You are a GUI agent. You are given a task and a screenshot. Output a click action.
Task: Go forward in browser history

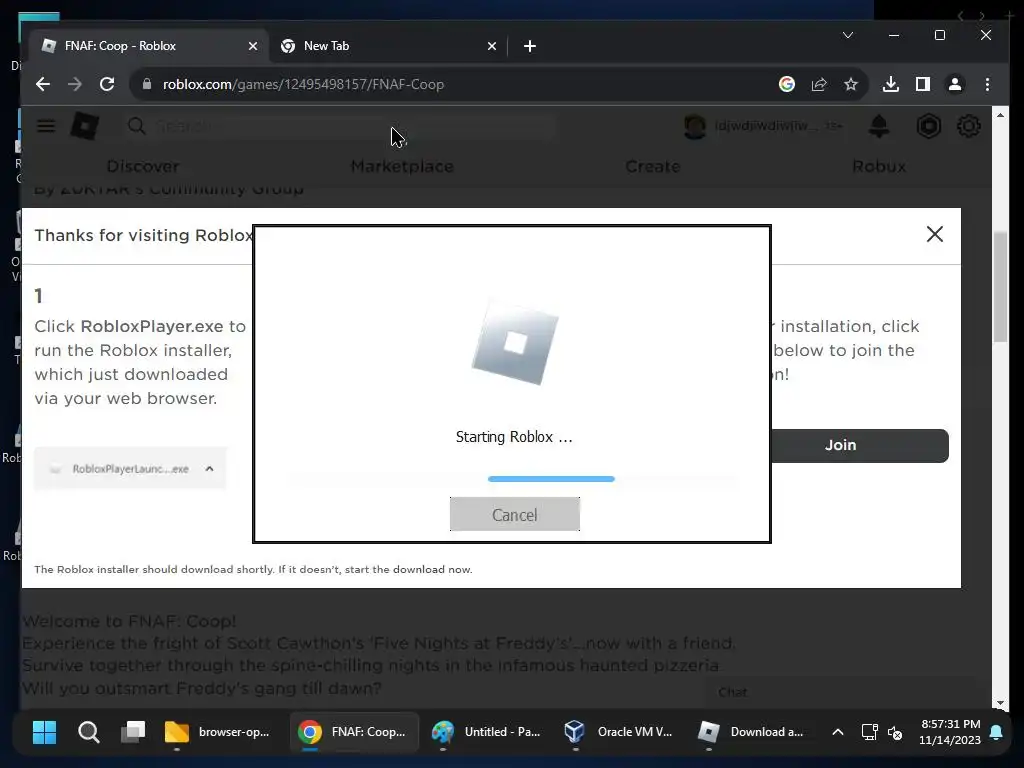(75, 84)
